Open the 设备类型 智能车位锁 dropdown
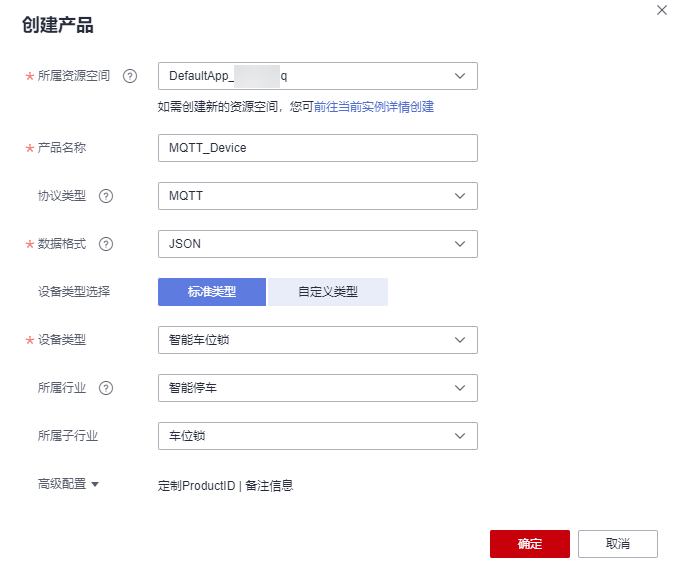 click(317, 340)
